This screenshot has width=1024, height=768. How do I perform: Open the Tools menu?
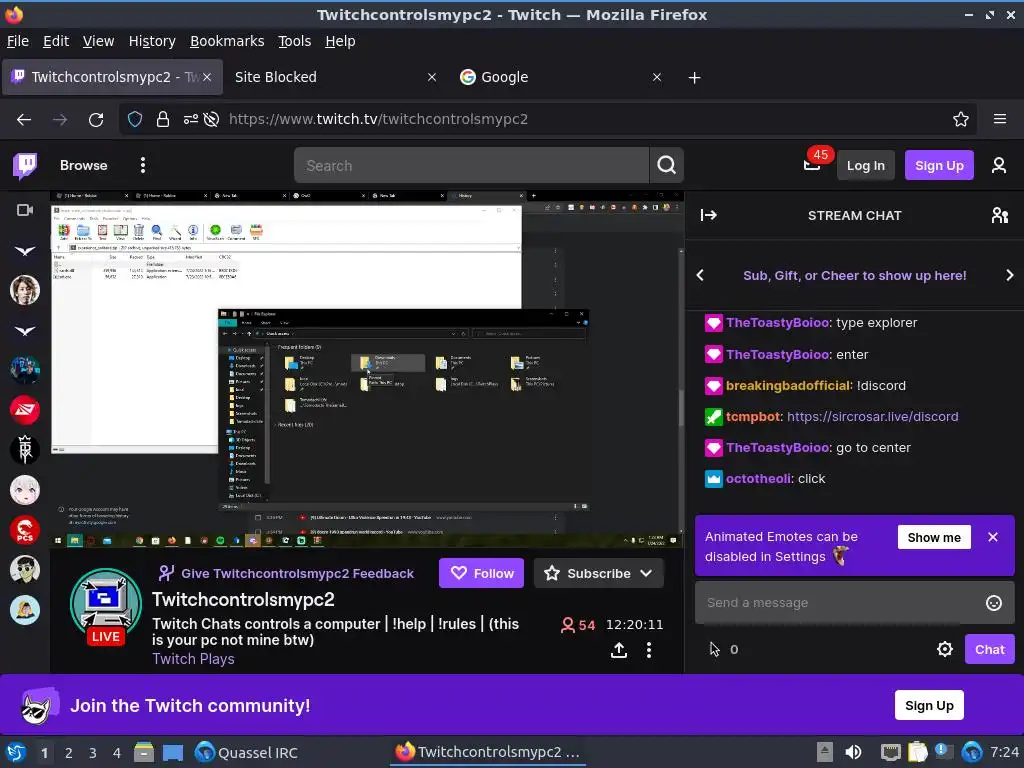coord(294,41)
